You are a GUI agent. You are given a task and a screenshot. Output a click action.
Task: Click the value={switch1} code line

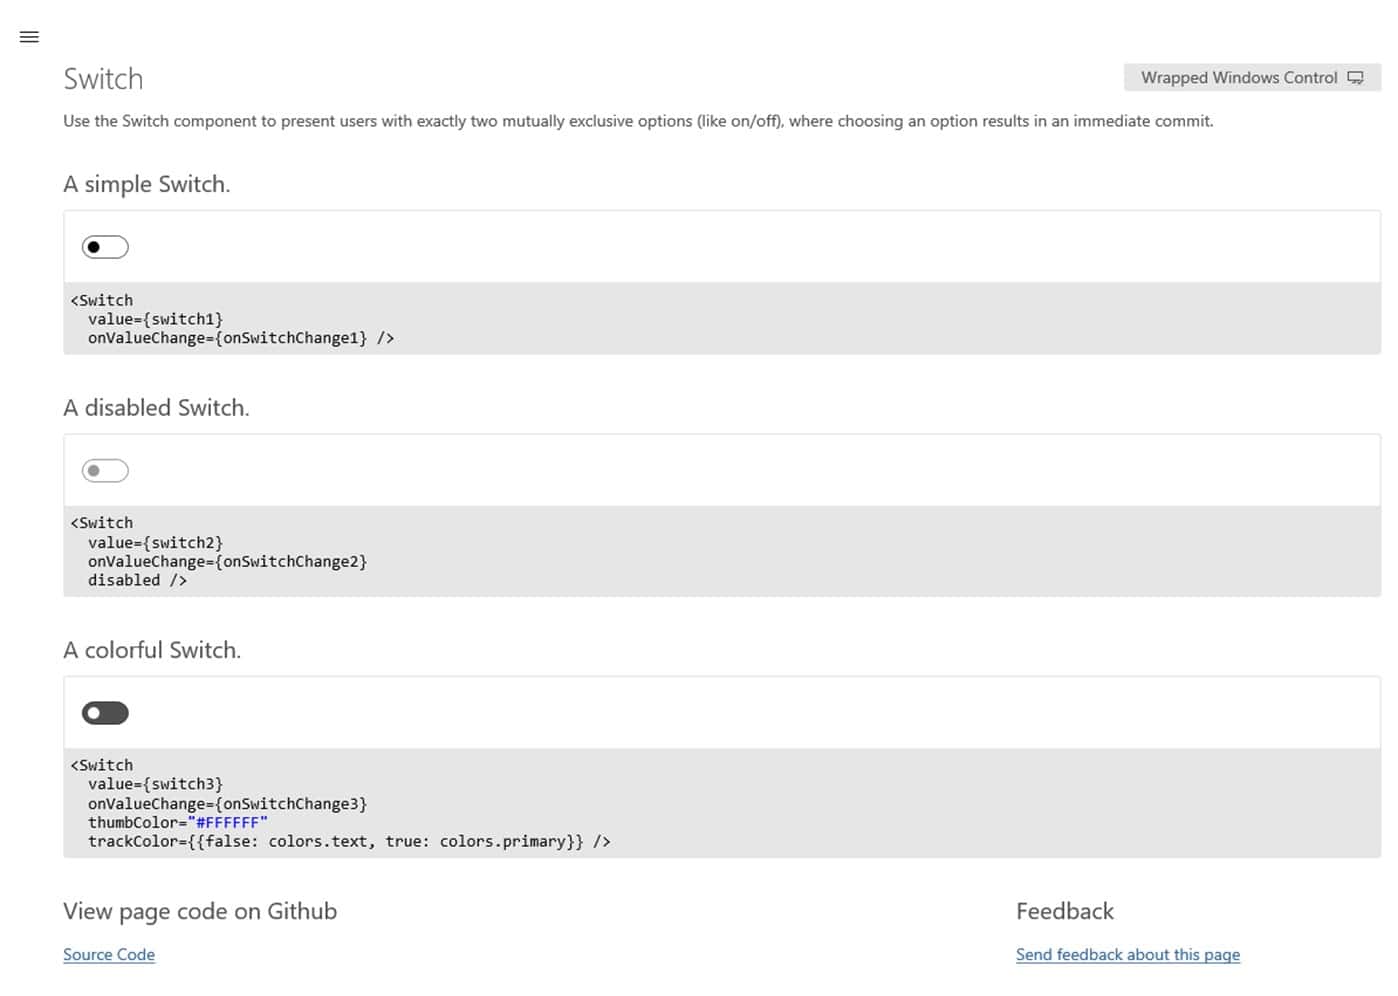pos(155,319)
